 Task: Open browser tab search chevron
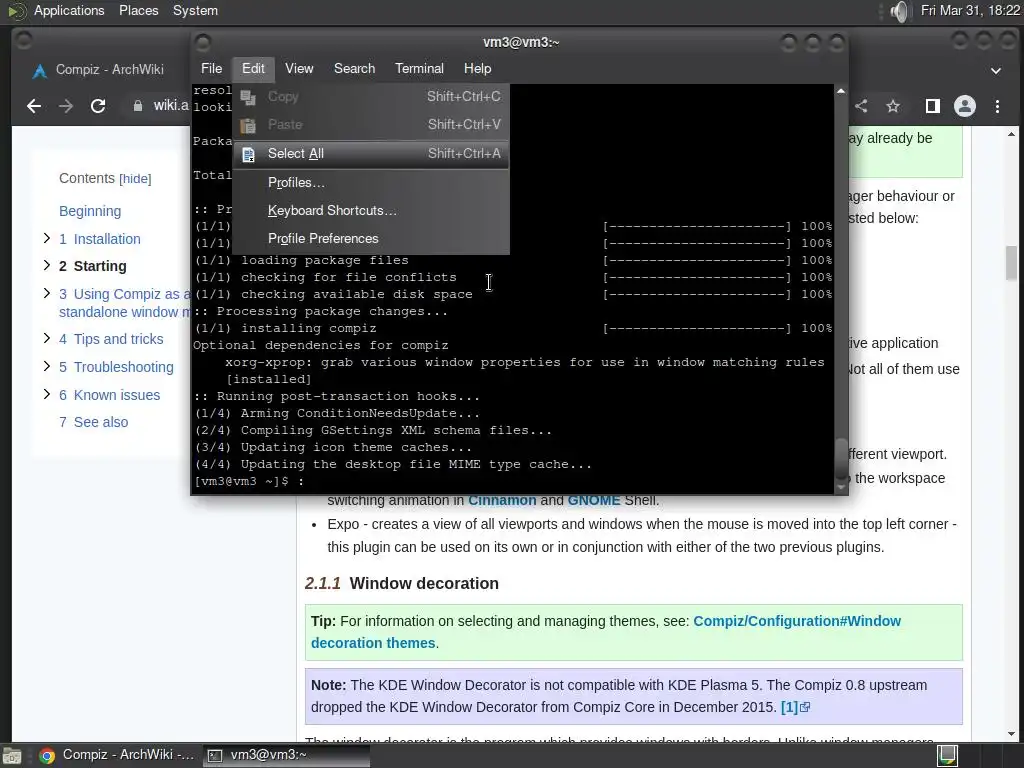click(996, 71)
